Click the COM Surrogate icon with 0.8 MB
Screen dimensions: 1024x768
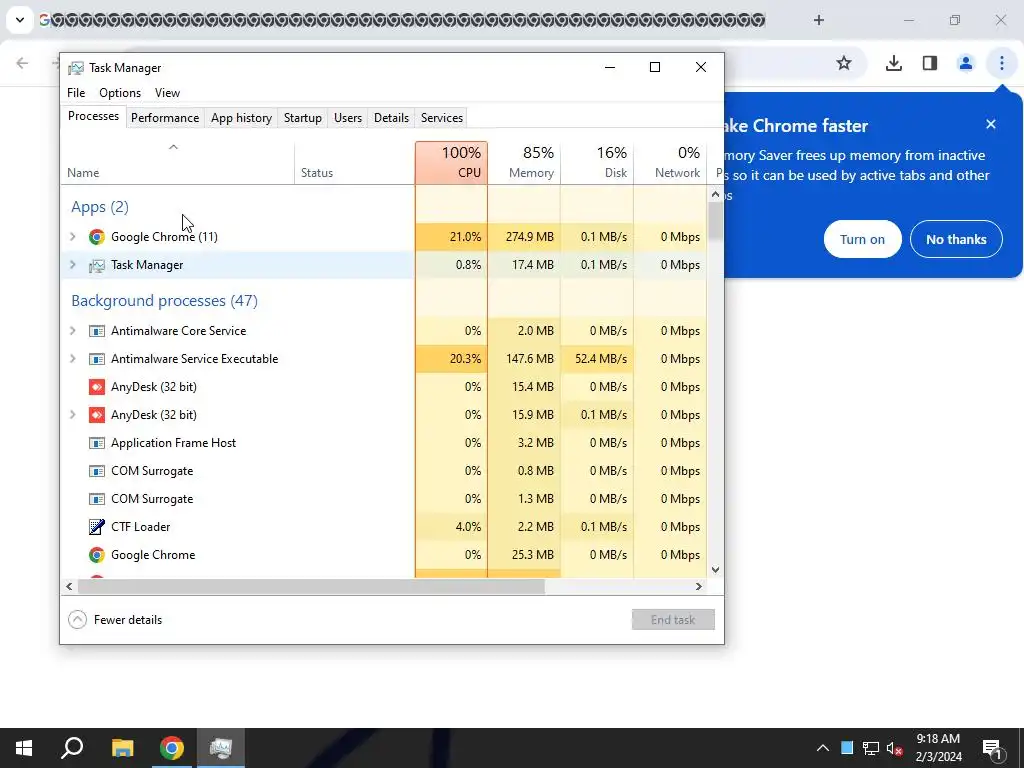tap(97, 471)
